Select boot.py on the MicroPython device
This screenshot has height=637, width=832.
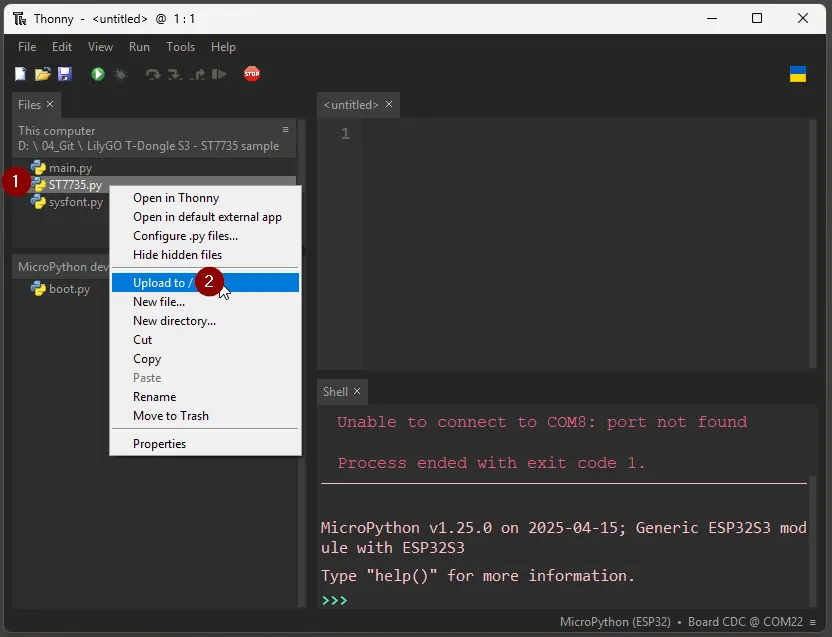69,289
